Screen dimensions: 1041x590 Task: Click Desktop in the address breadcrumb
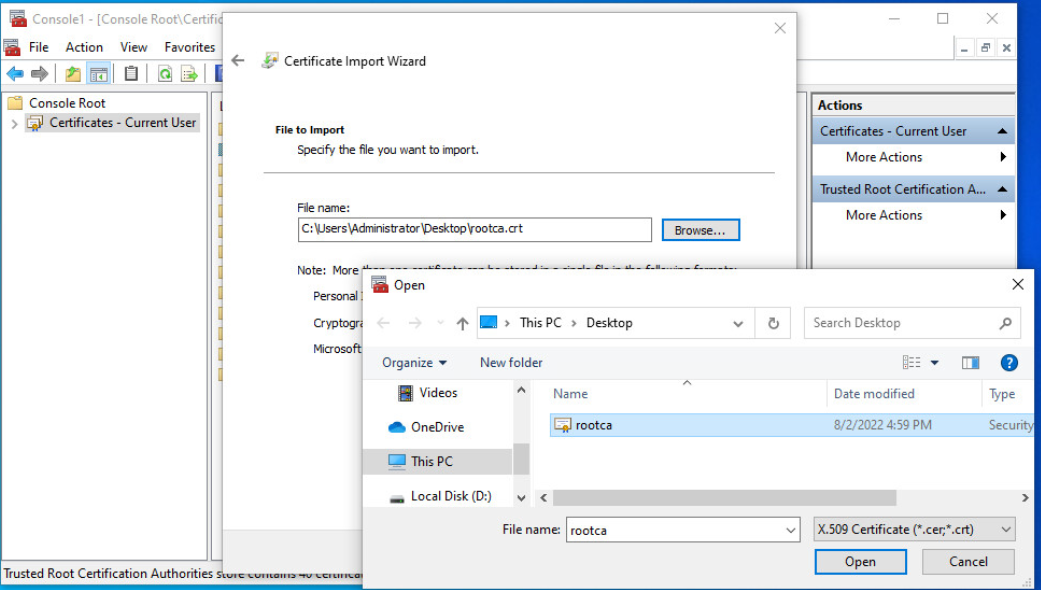click(x=609, y=323)
